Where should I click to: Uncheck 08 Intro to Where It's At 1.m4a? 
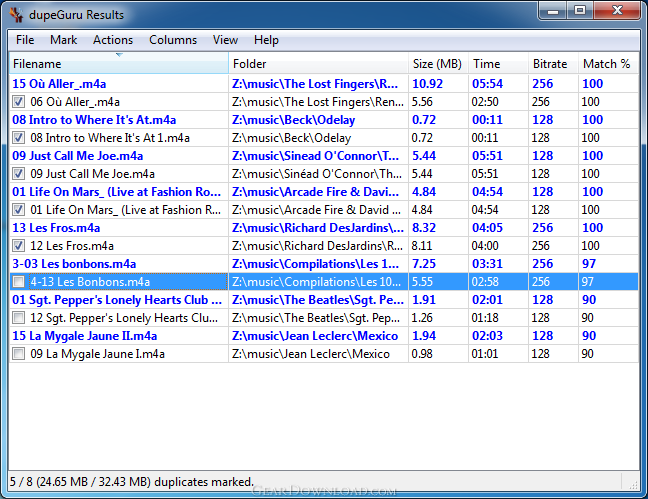click(19, 138)
